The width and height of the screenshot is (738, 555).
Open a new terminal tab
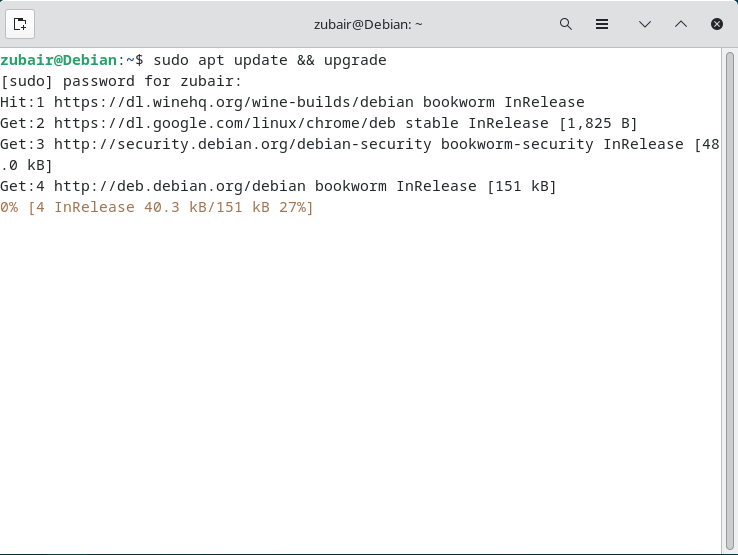coord(20,24)
